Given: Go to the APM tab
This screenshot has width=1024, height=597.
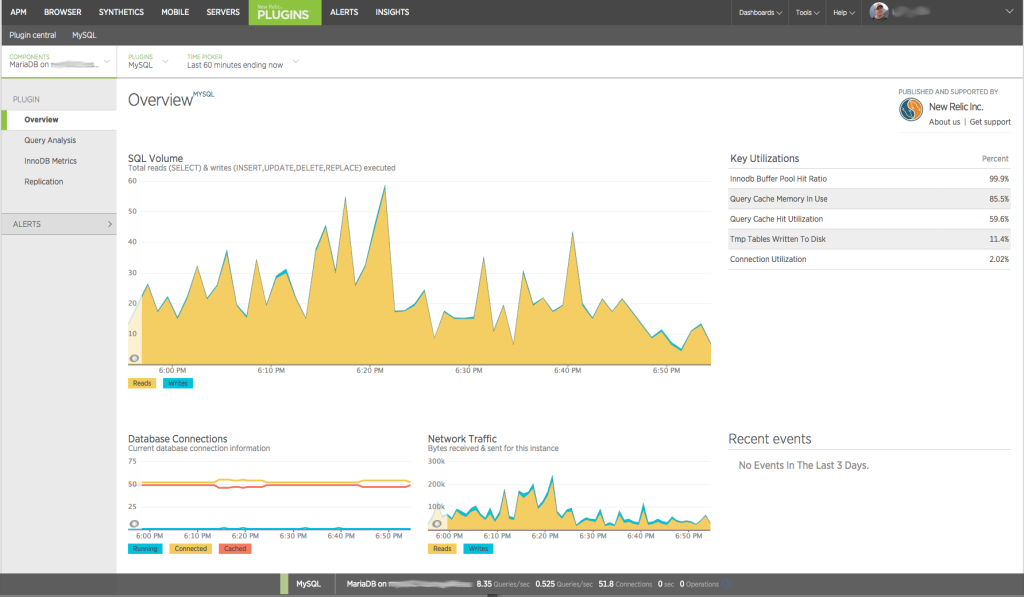Looking at the screenshot, I should pyautogui.click(x=18, y=12).
